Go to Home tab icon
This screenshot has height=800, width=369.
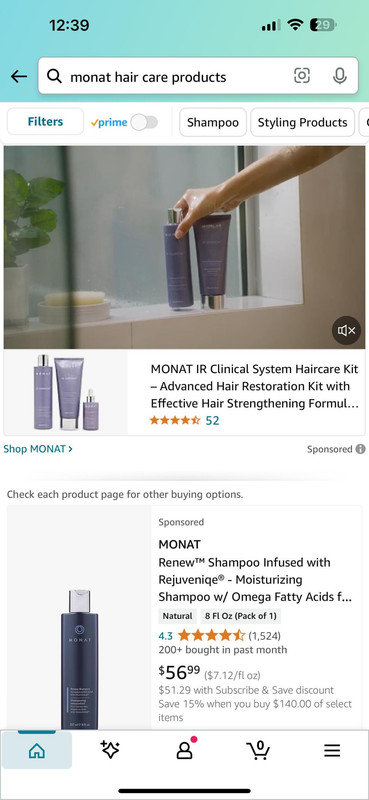(37, 751)
